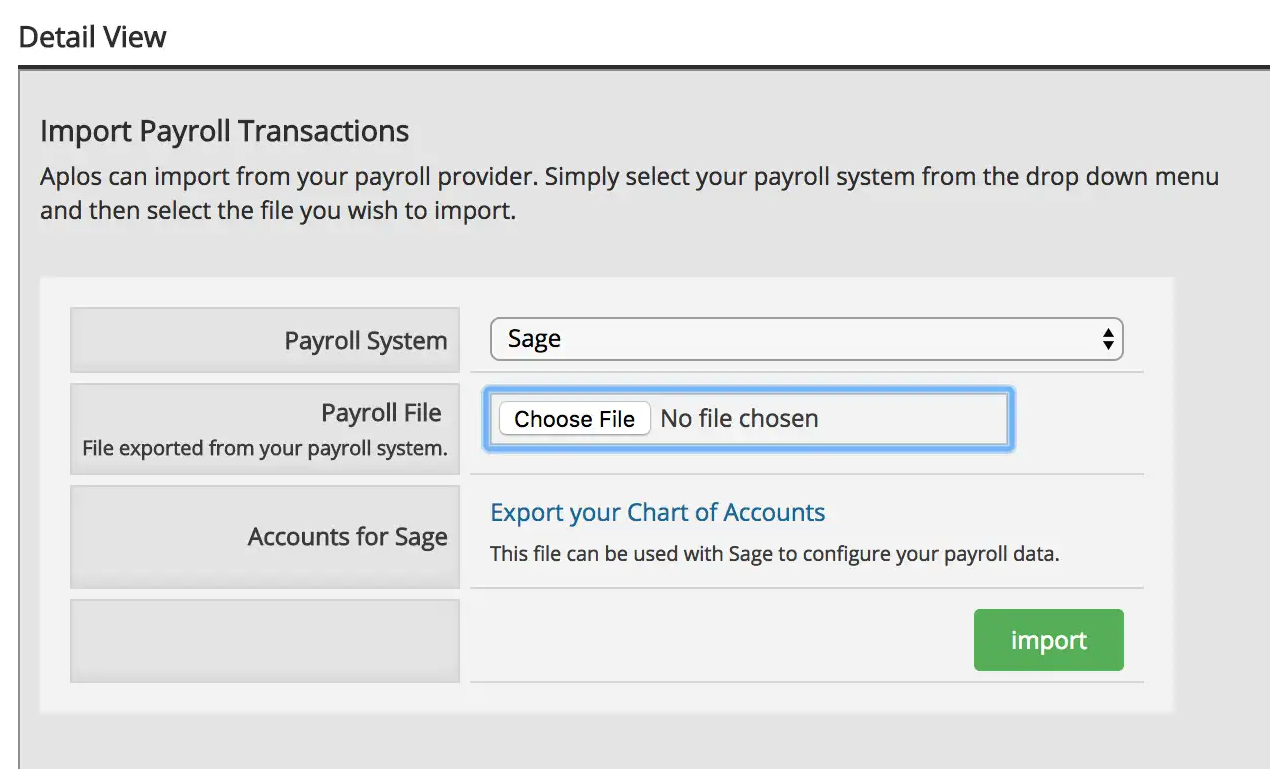This screenshot has width=1270, height=769.
Task: Click the Detail View heading
Action: coord(93,37)
